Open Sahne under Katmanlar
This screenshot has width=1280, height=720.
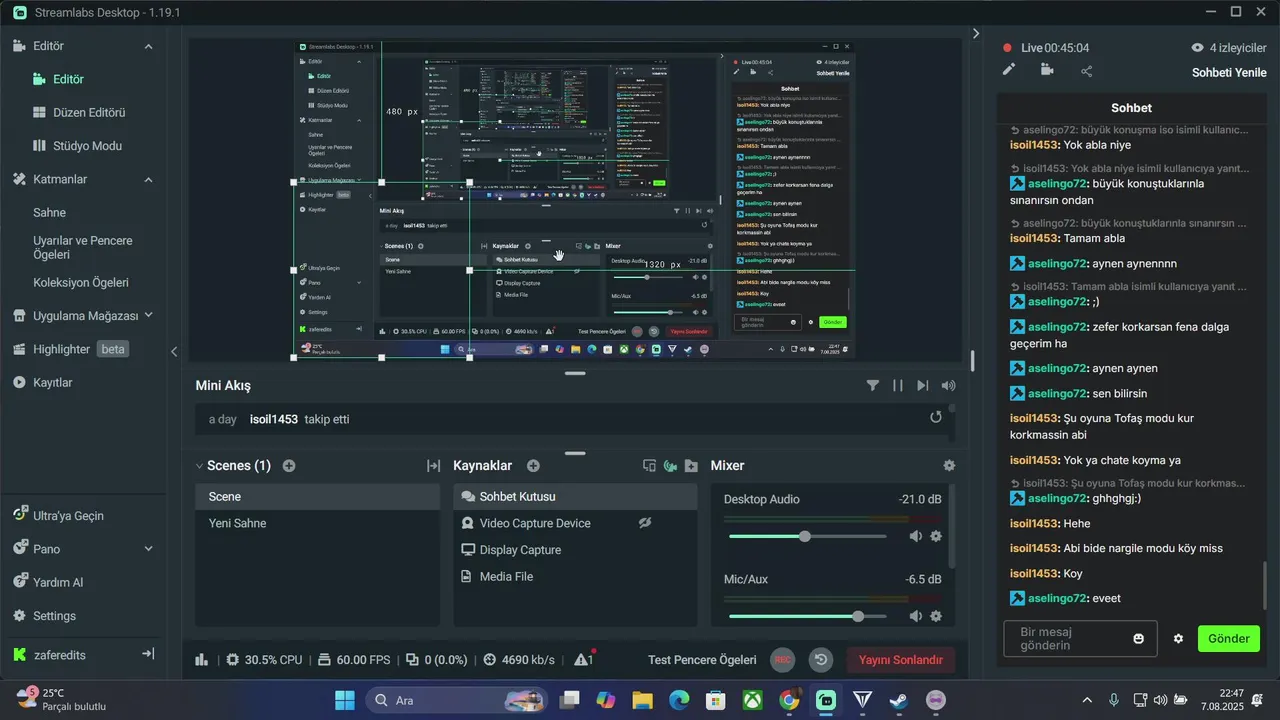pyautogui.click(x=49, y=213)
